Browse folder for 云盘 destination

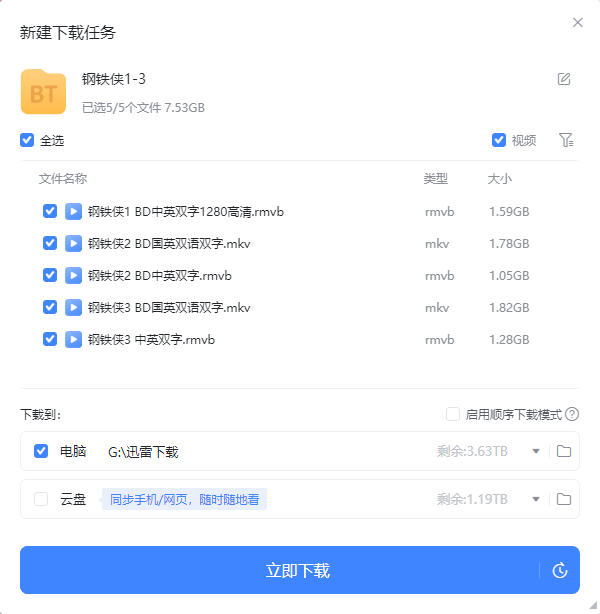pyautogui.click(x=564, y=499)
